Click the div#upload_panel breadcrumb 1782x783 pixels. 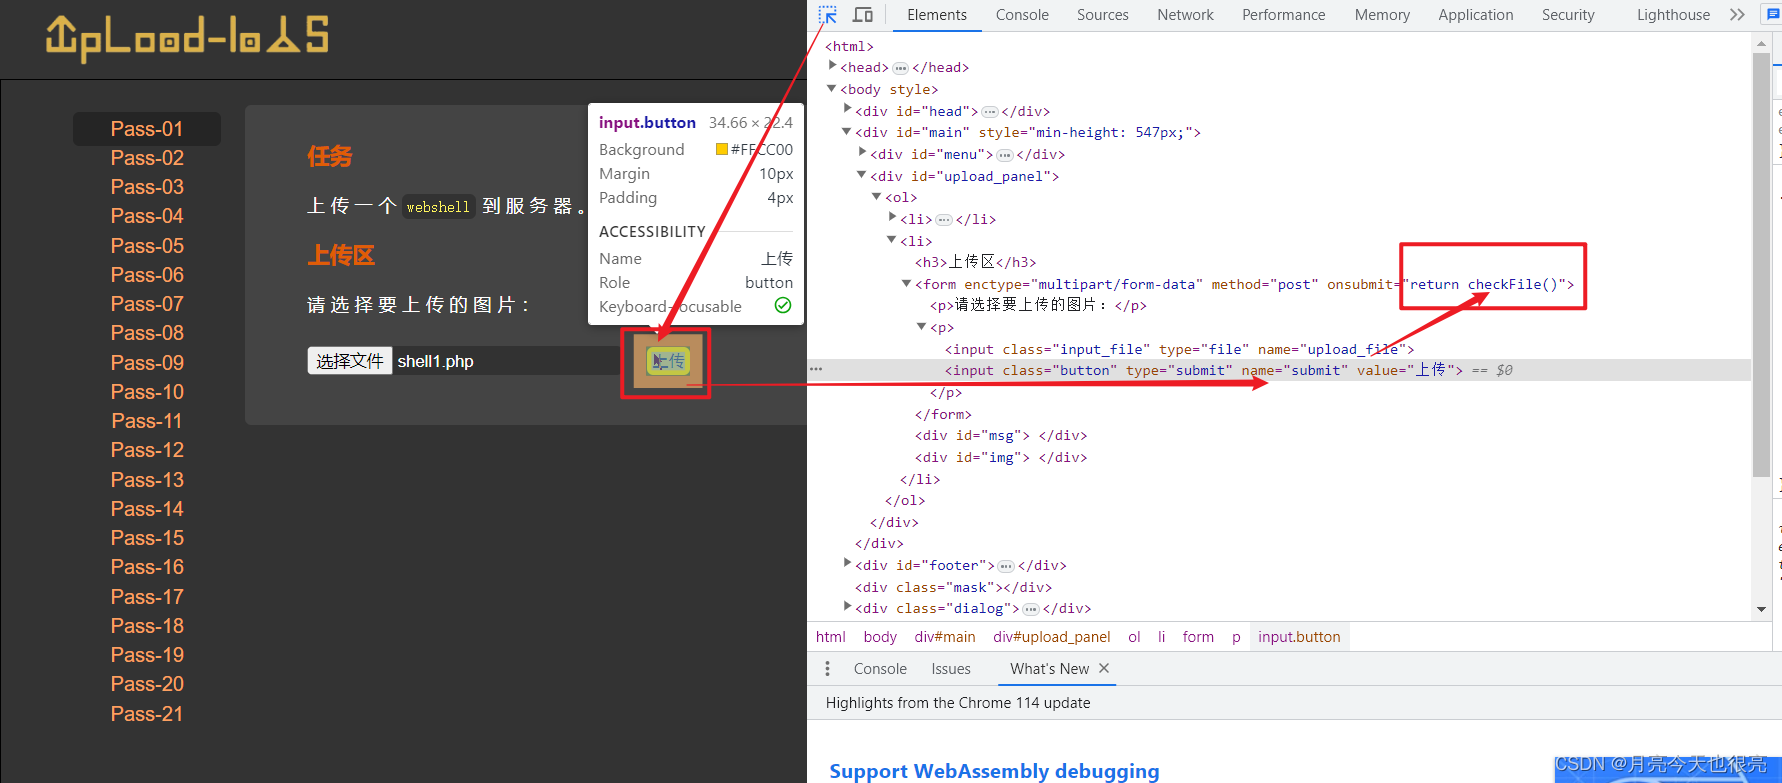tap(1051, 637)
